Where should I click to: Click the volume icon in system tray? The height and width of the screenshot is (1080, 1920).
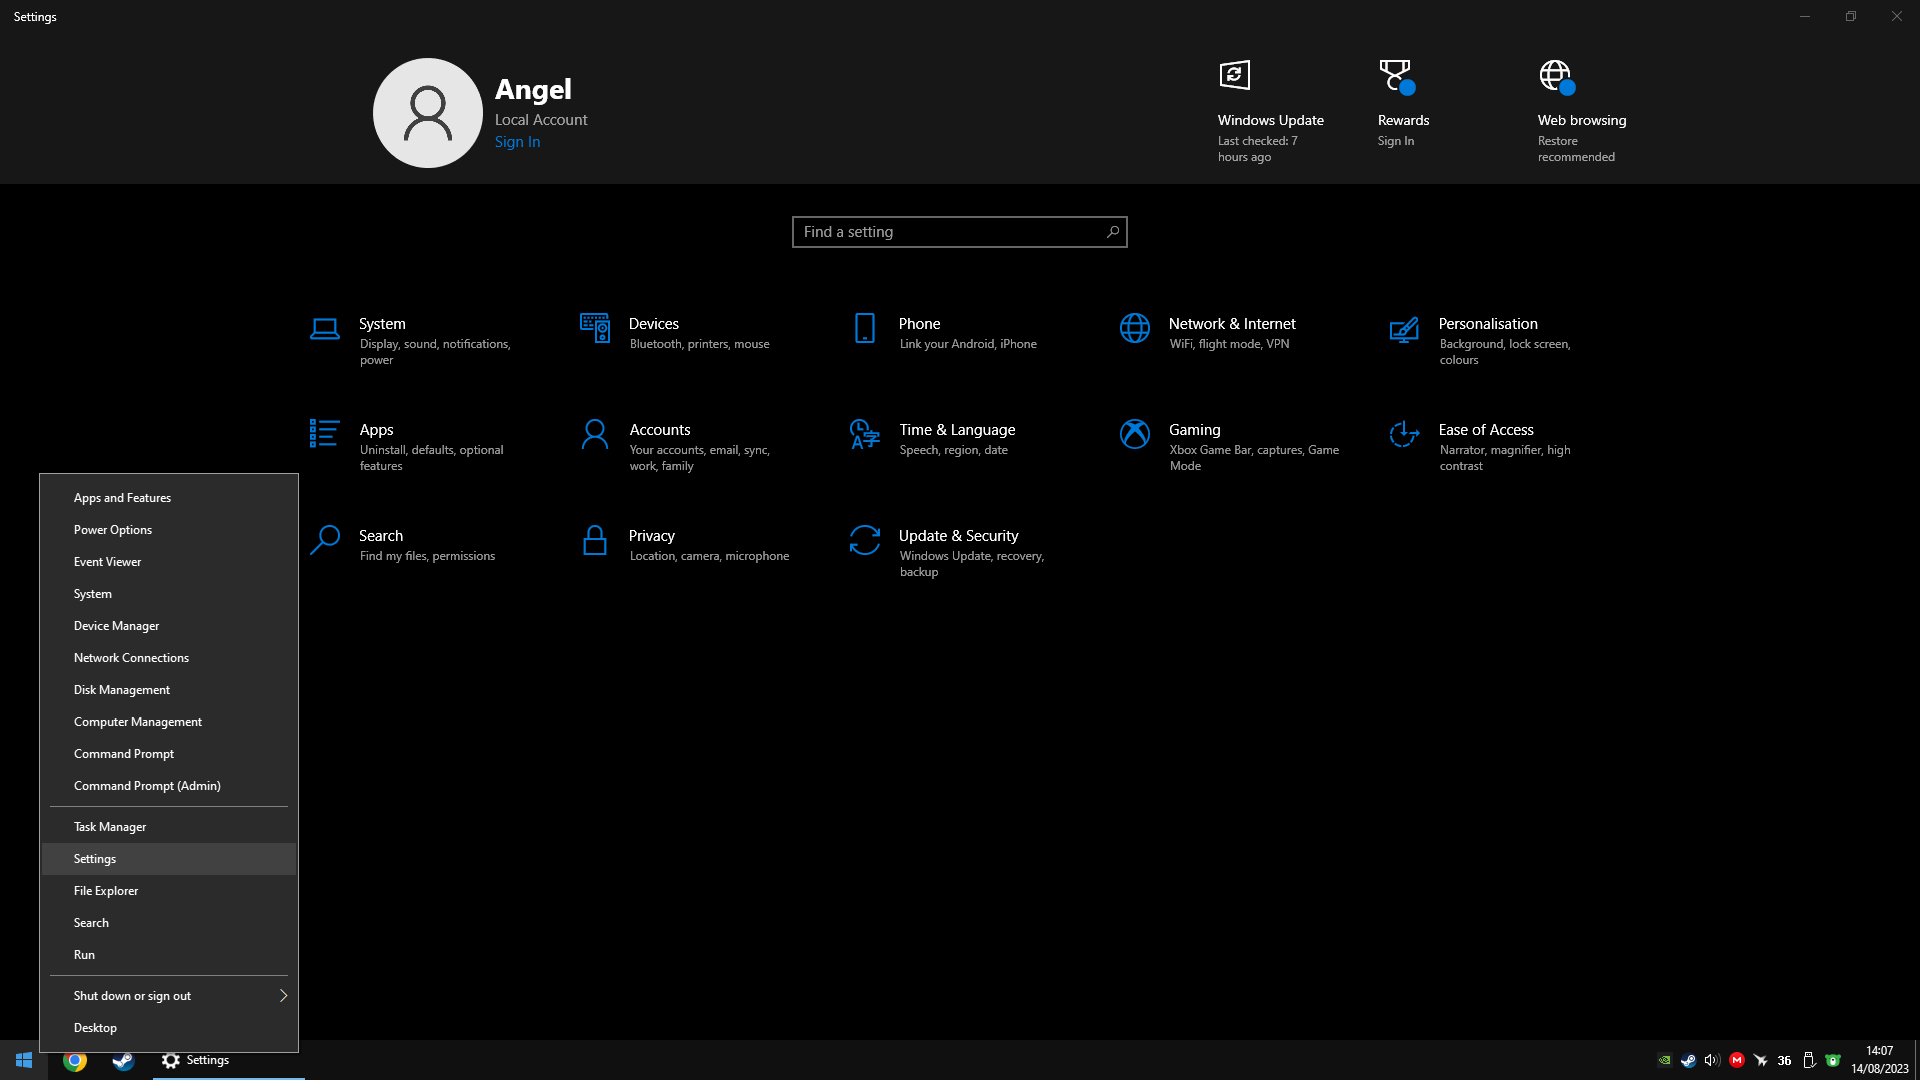pyautogui.click(x=1711, y=1060)
